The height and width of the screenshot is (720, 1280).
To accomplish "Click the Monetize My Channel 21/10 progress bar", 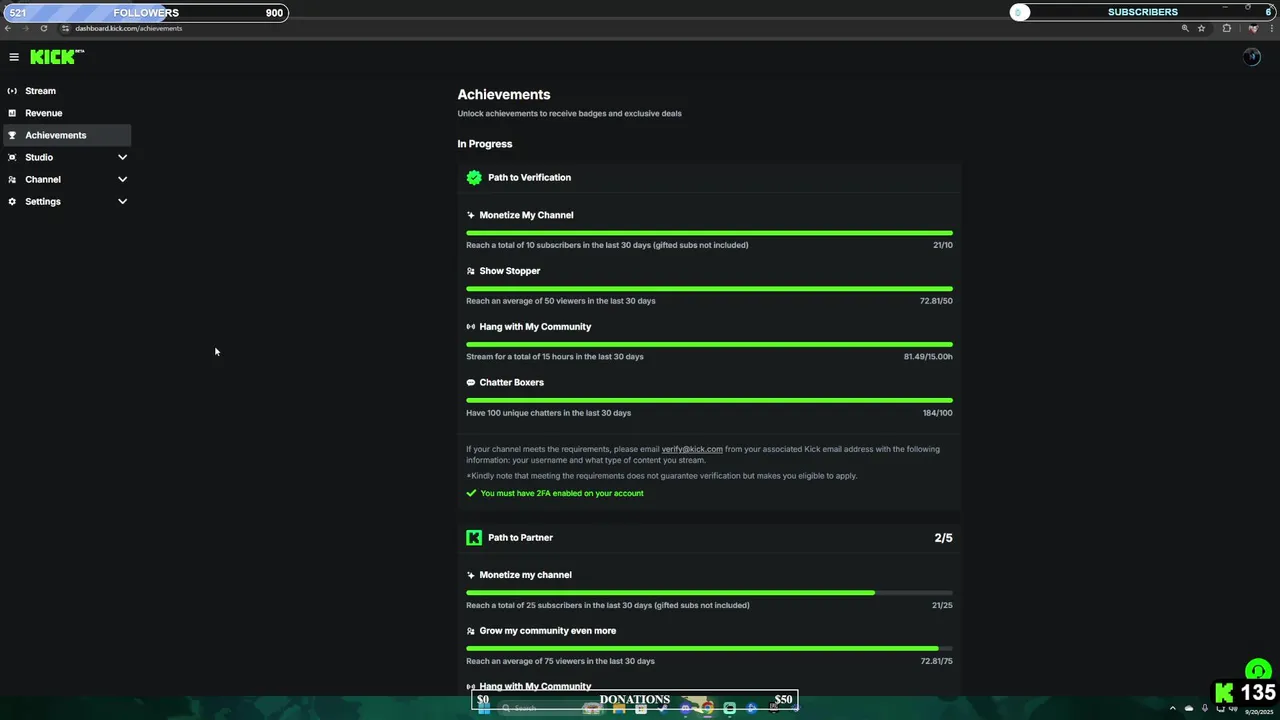I will pyautogui.click(x=709, y=232).
